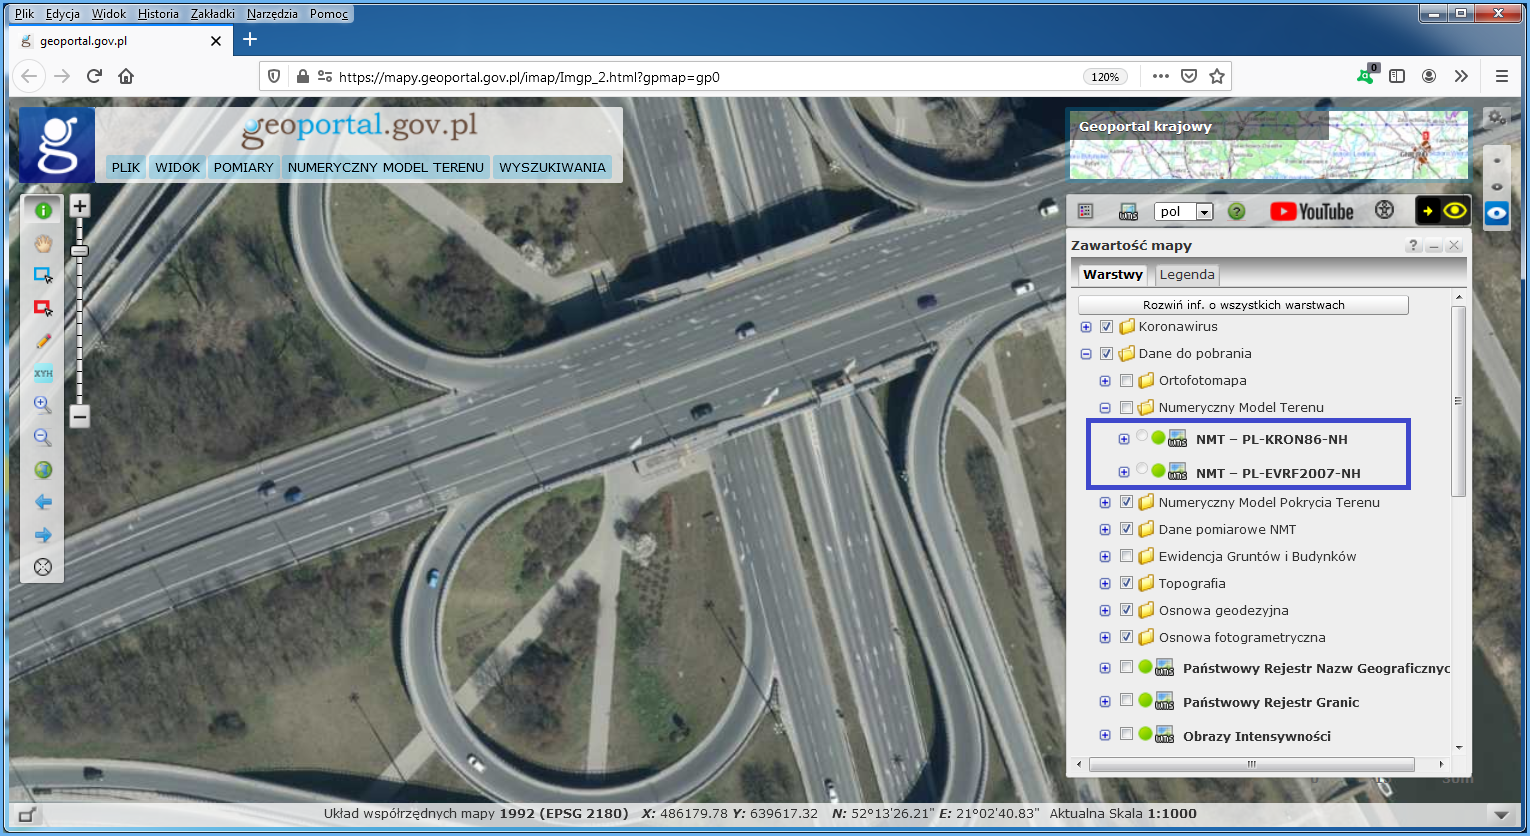The width and height of the screenshot is (1530, 836).
Task: Toggle the Topografia checkbox
Action: click(1126, 583)
